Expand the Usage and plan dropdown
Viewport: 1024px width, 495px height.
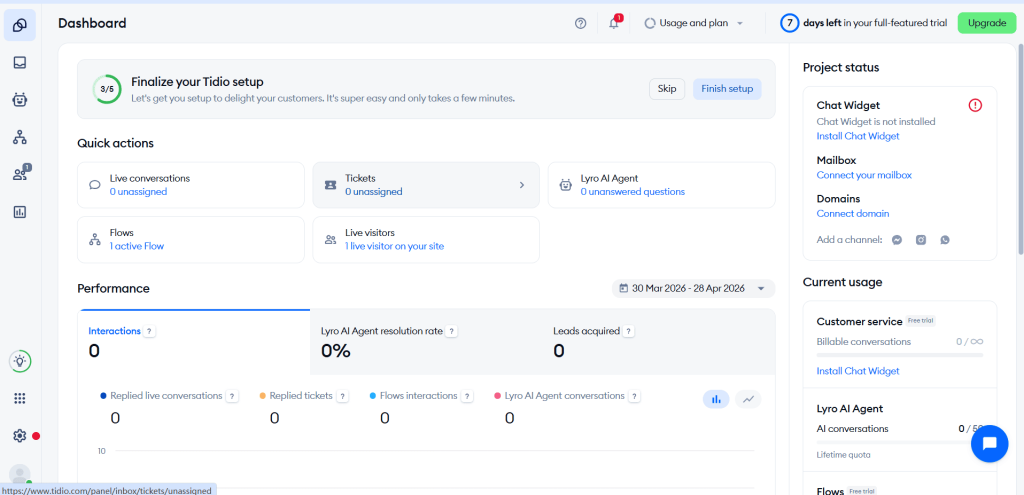pos(694,24)
